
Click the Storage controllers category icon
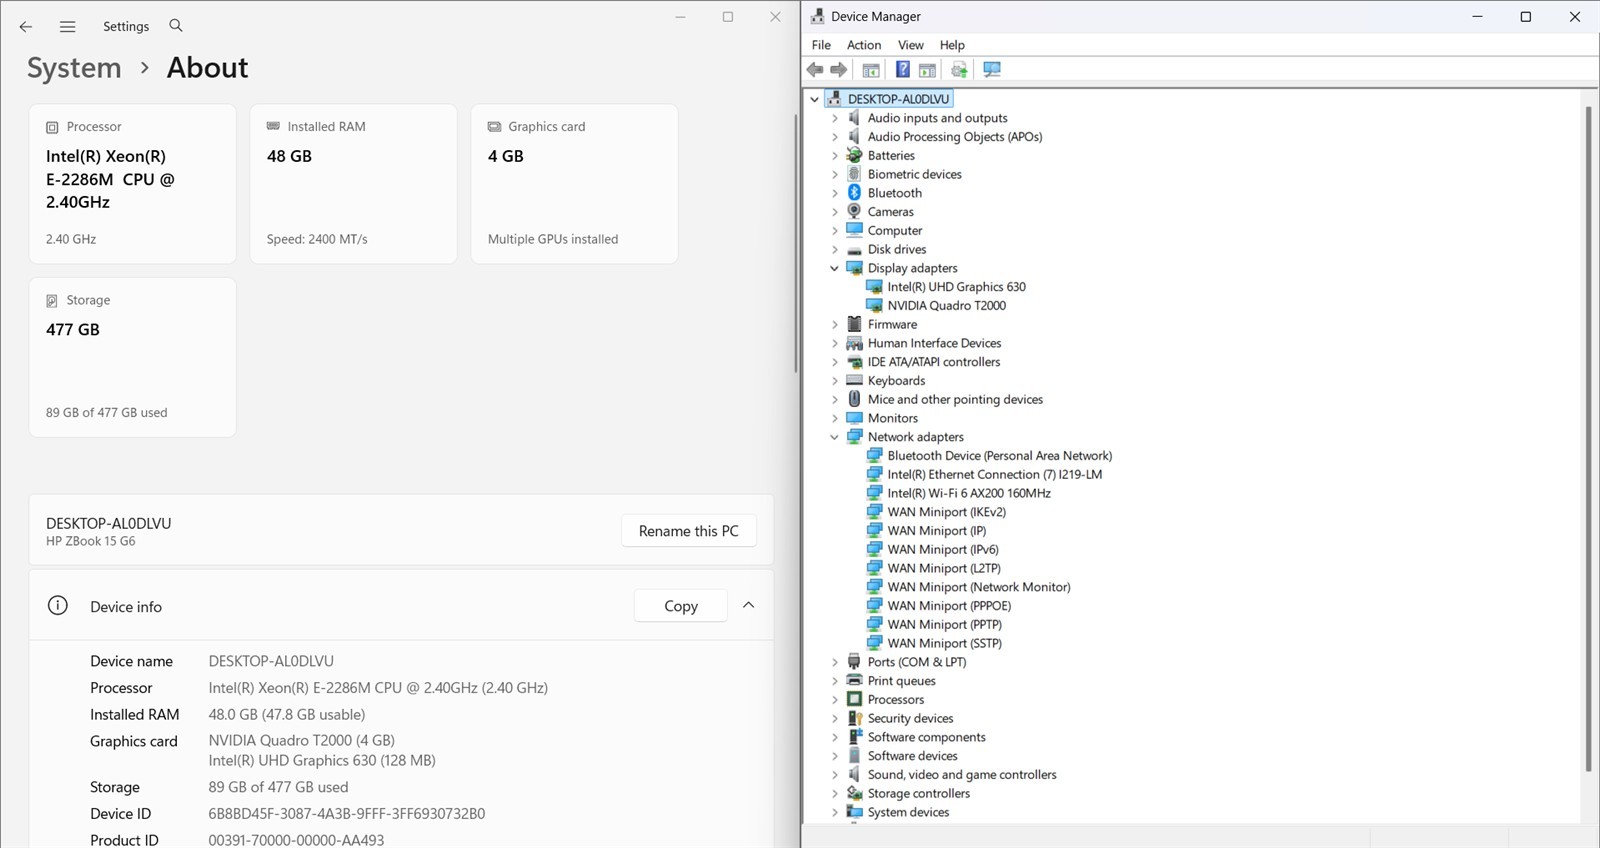pyautogui.click(x=854, y=793)
